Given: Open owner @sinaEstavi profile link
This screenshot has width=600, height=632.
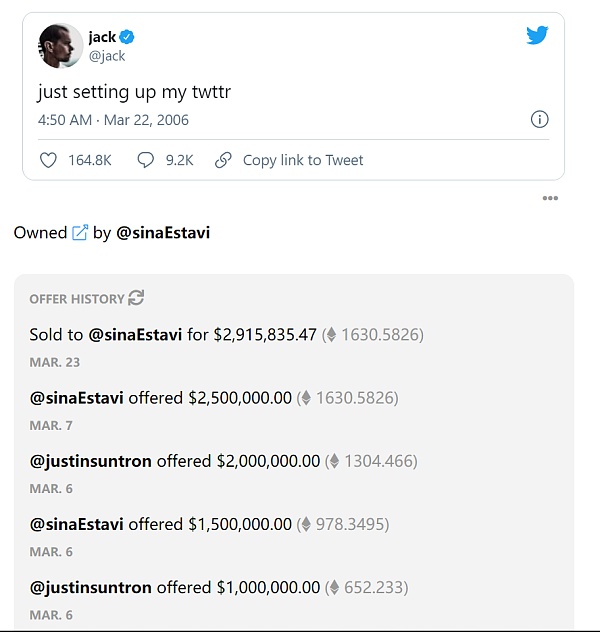Looking at the screenshot, I should pyautogui.click(x=163, y=233).
